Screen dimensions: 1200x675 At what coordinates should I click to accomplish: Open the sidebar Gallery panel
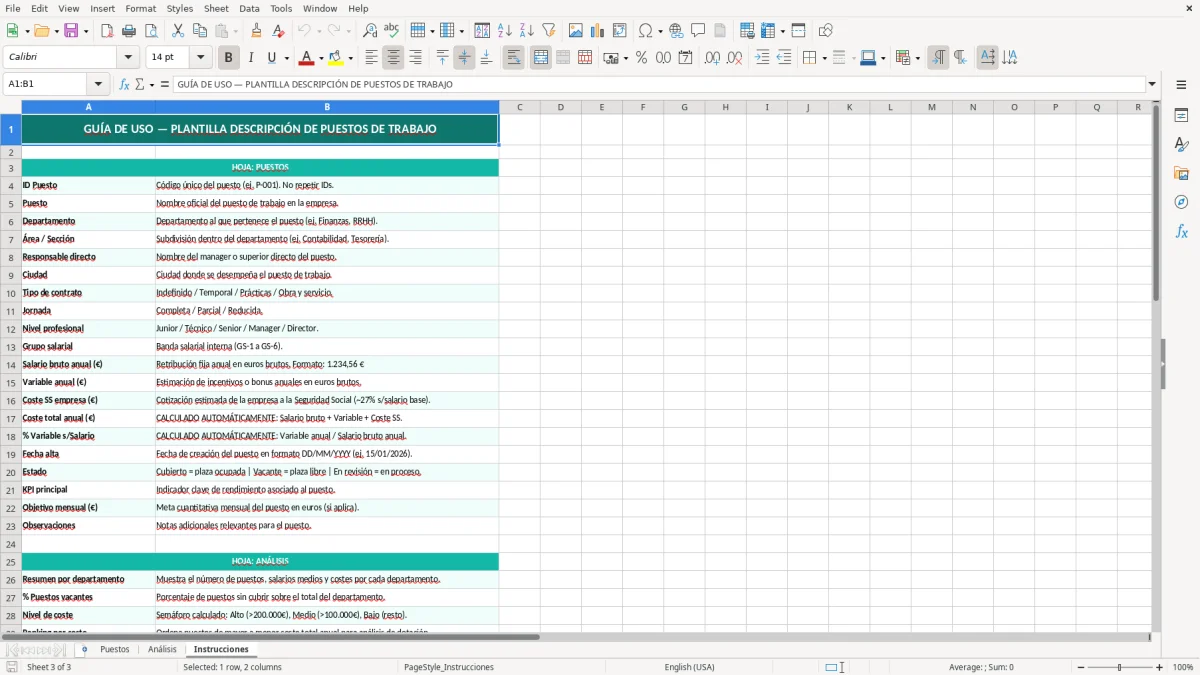click(x=1181, y=173)
